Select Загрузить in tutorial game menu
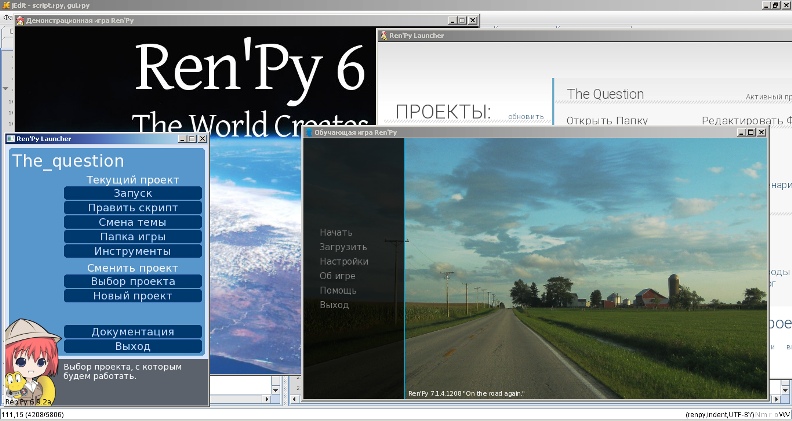 click(343, 247)
